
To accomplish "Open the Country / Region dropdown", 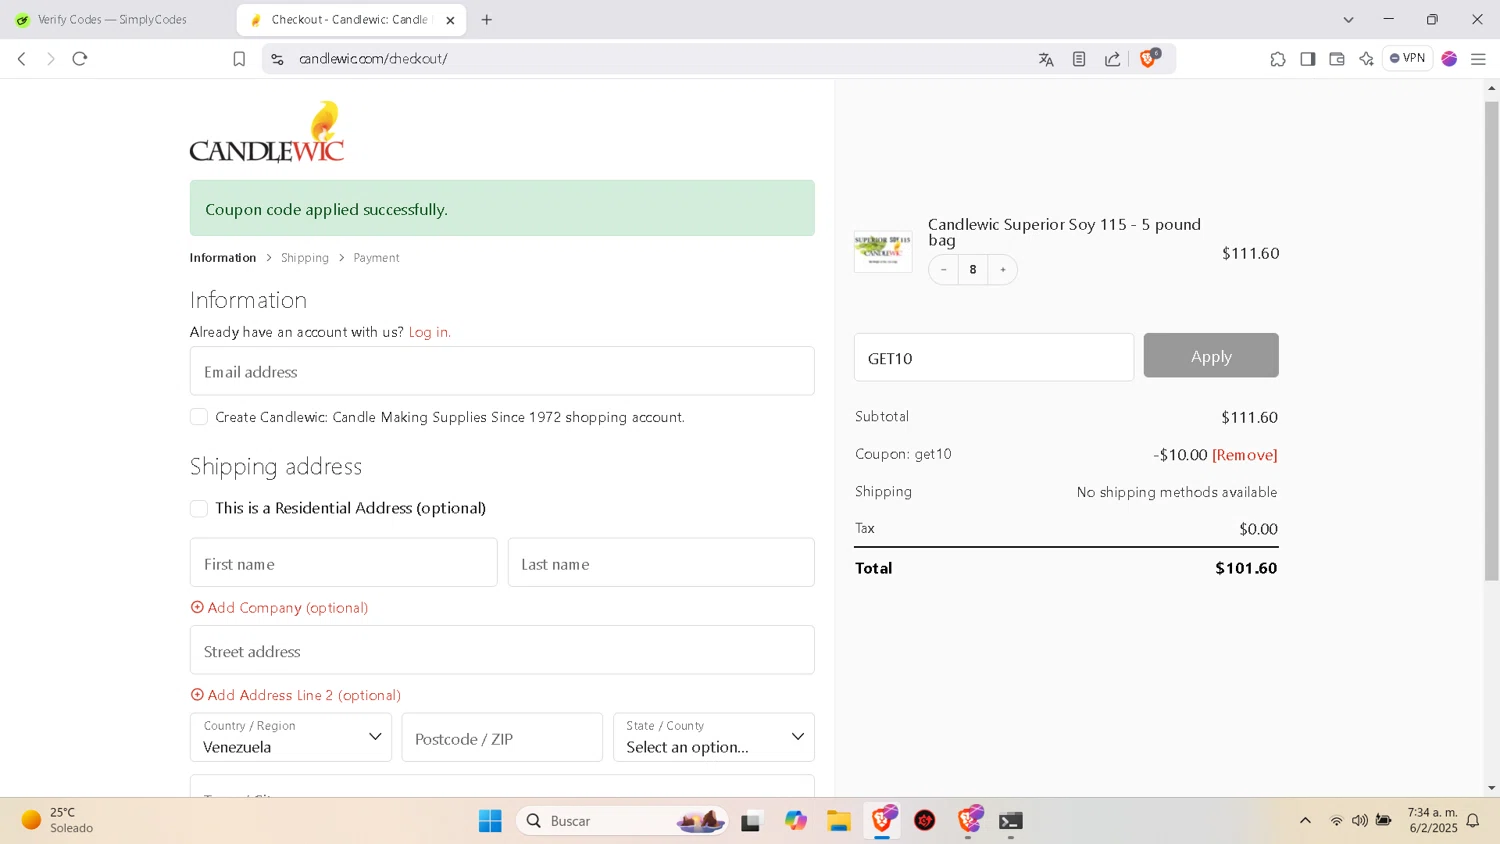I will 291,737.
